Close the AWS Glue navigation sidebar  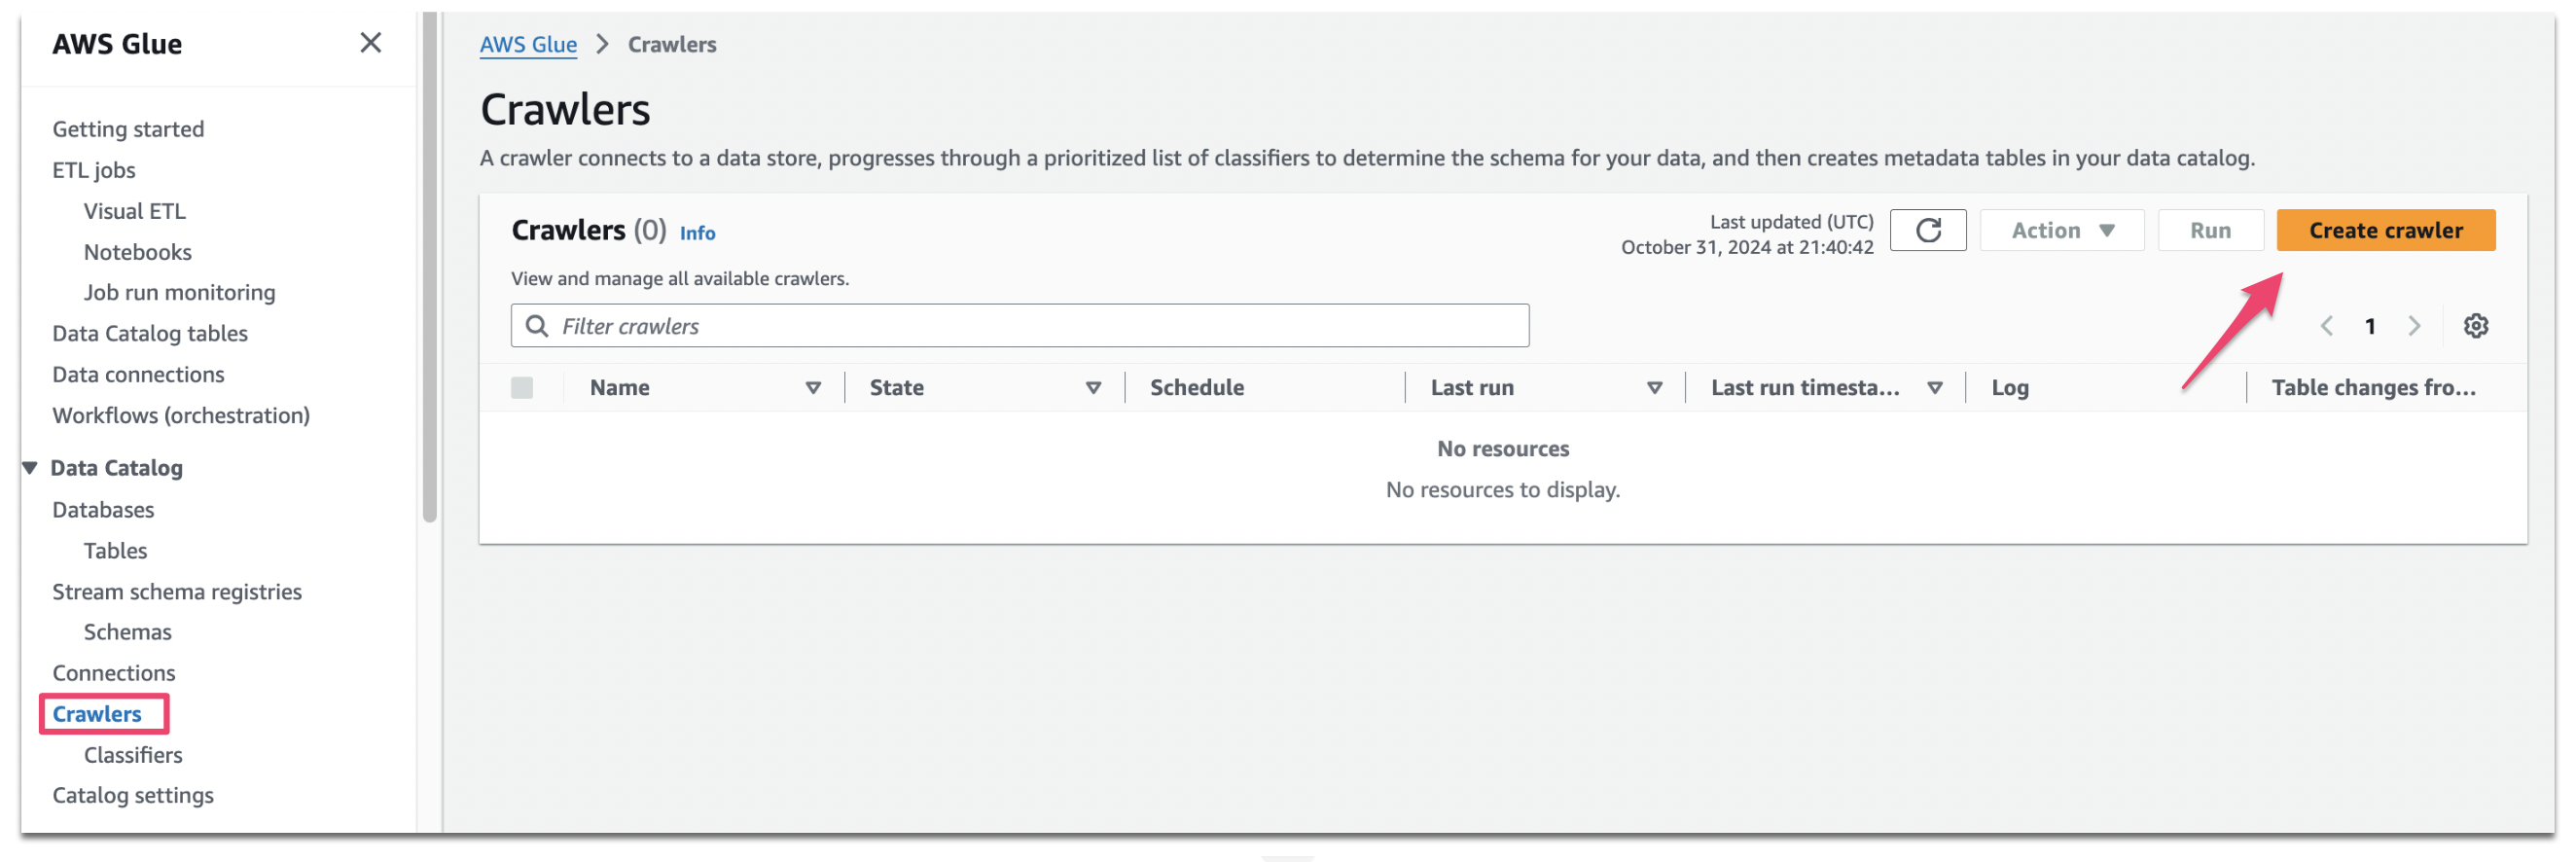click(x=371, y=43)
